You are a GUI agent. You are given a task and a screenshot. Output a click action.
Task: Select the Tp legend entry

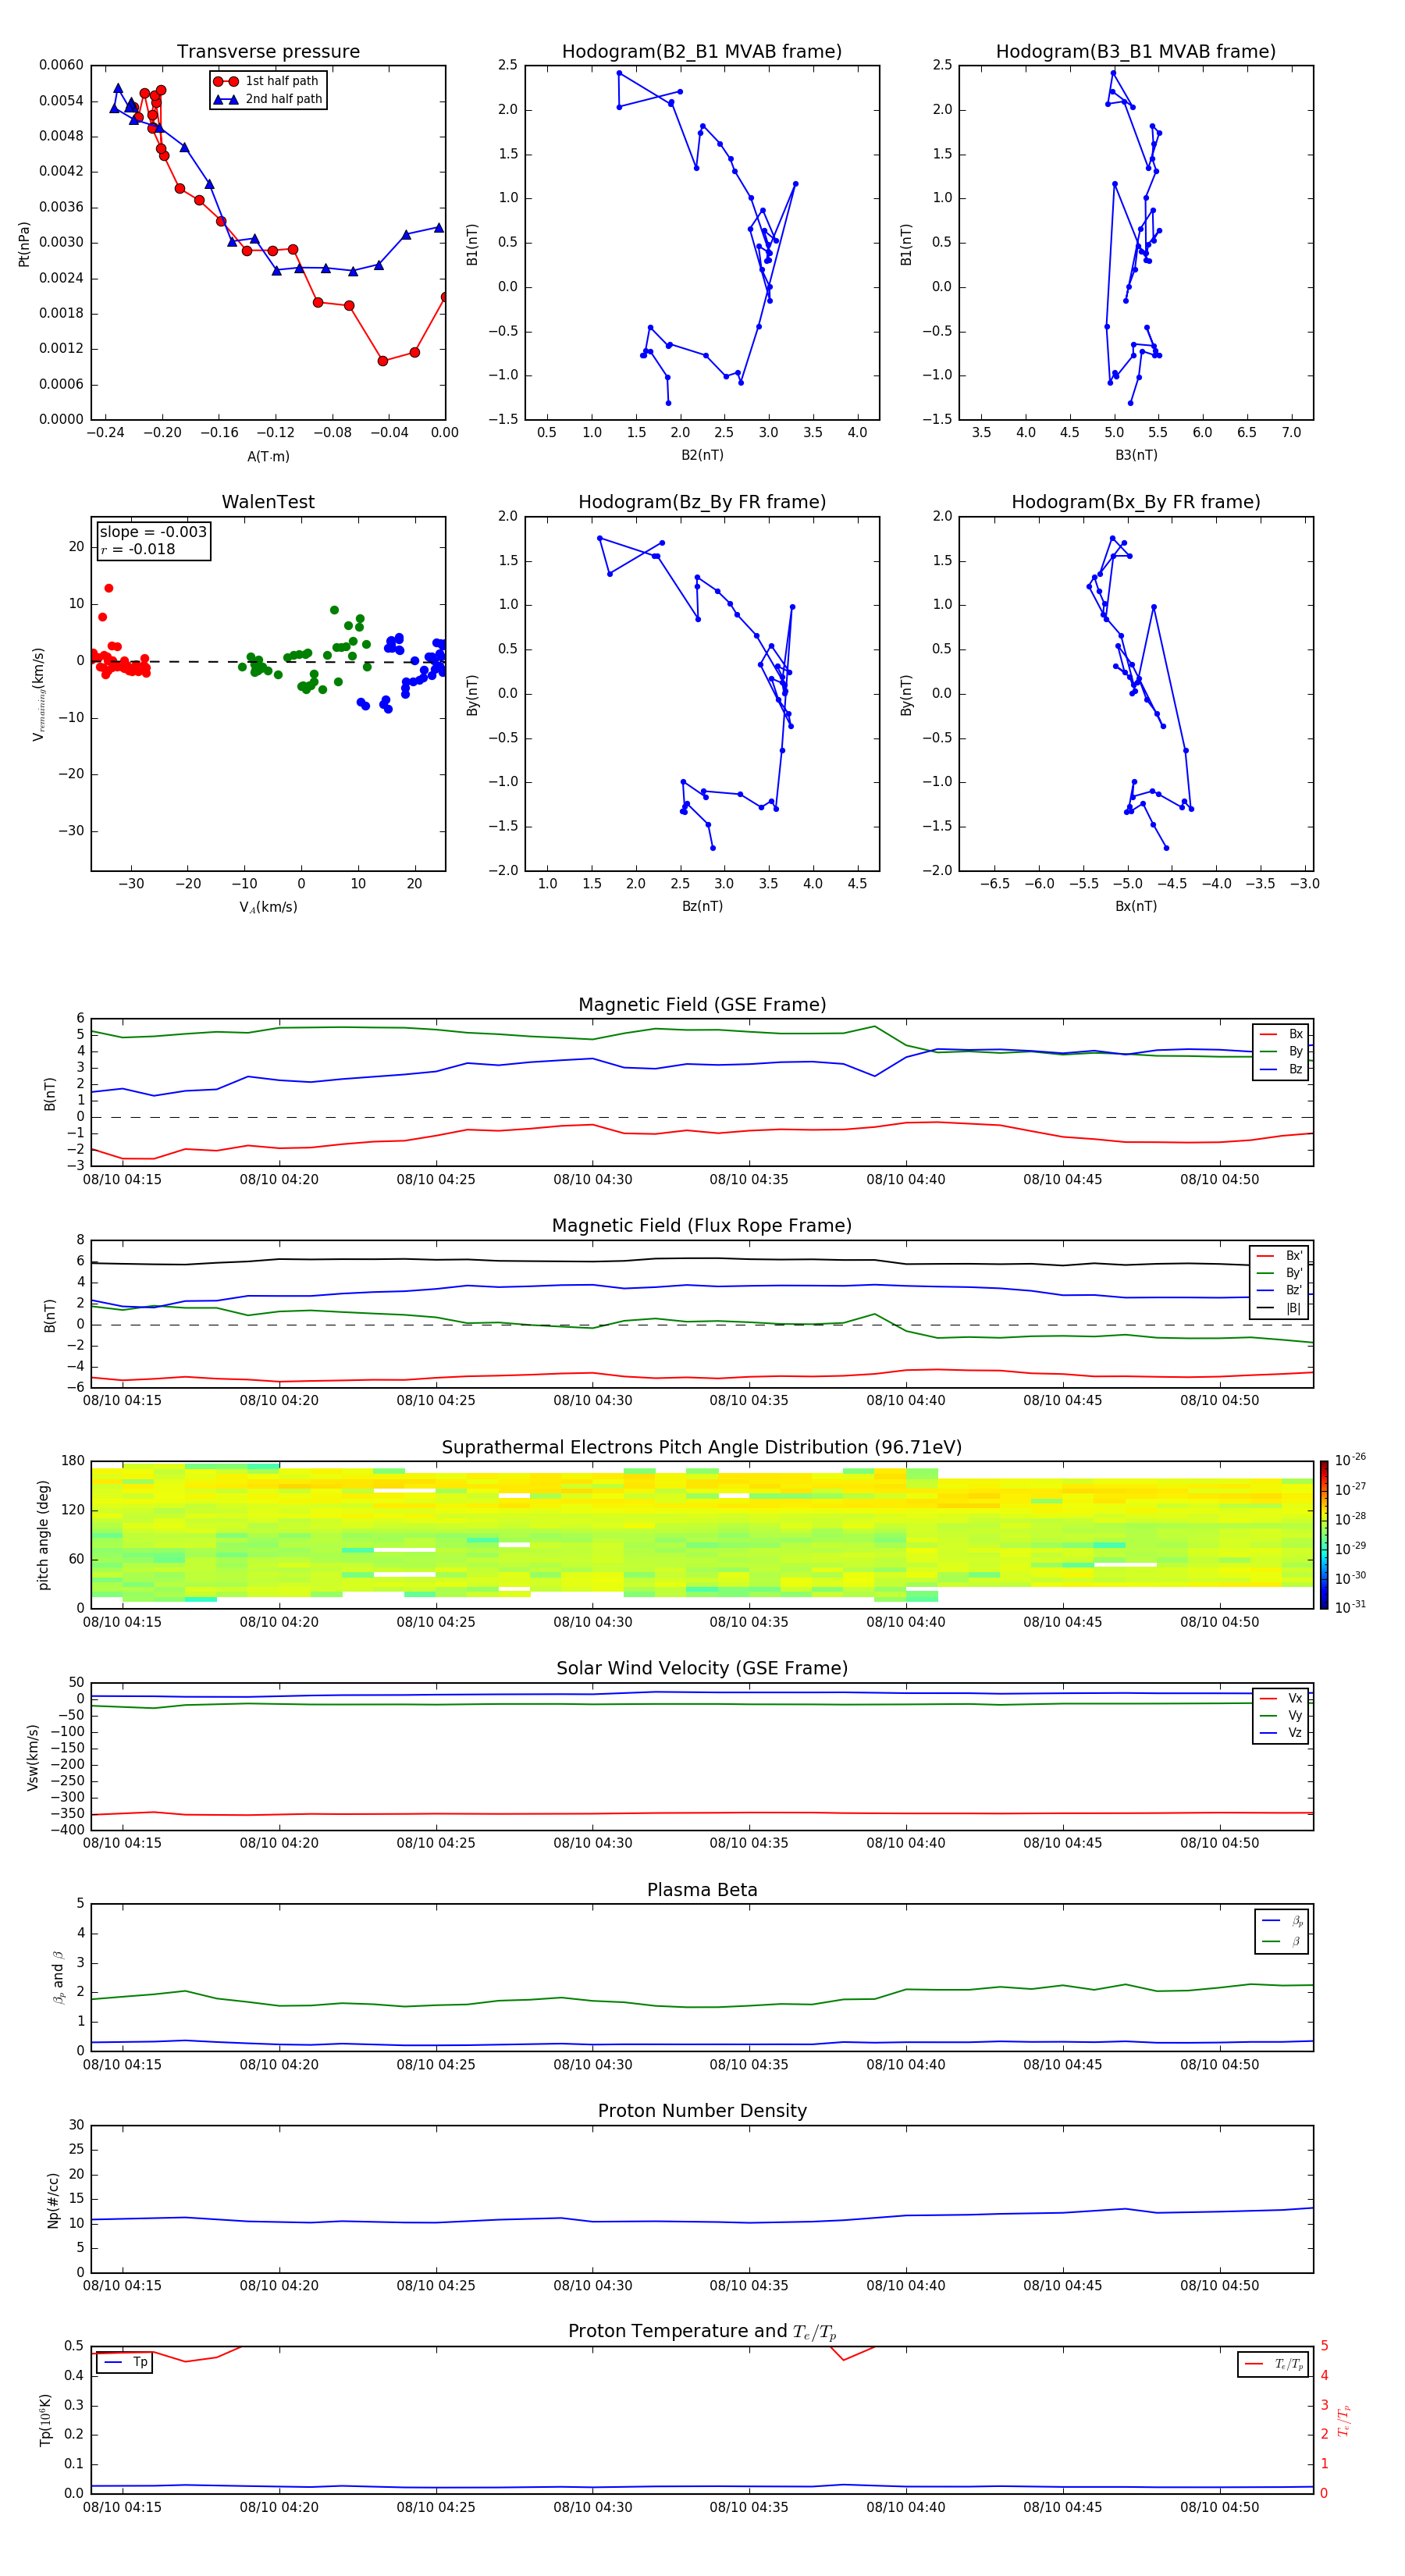[x=125, y=2362]
